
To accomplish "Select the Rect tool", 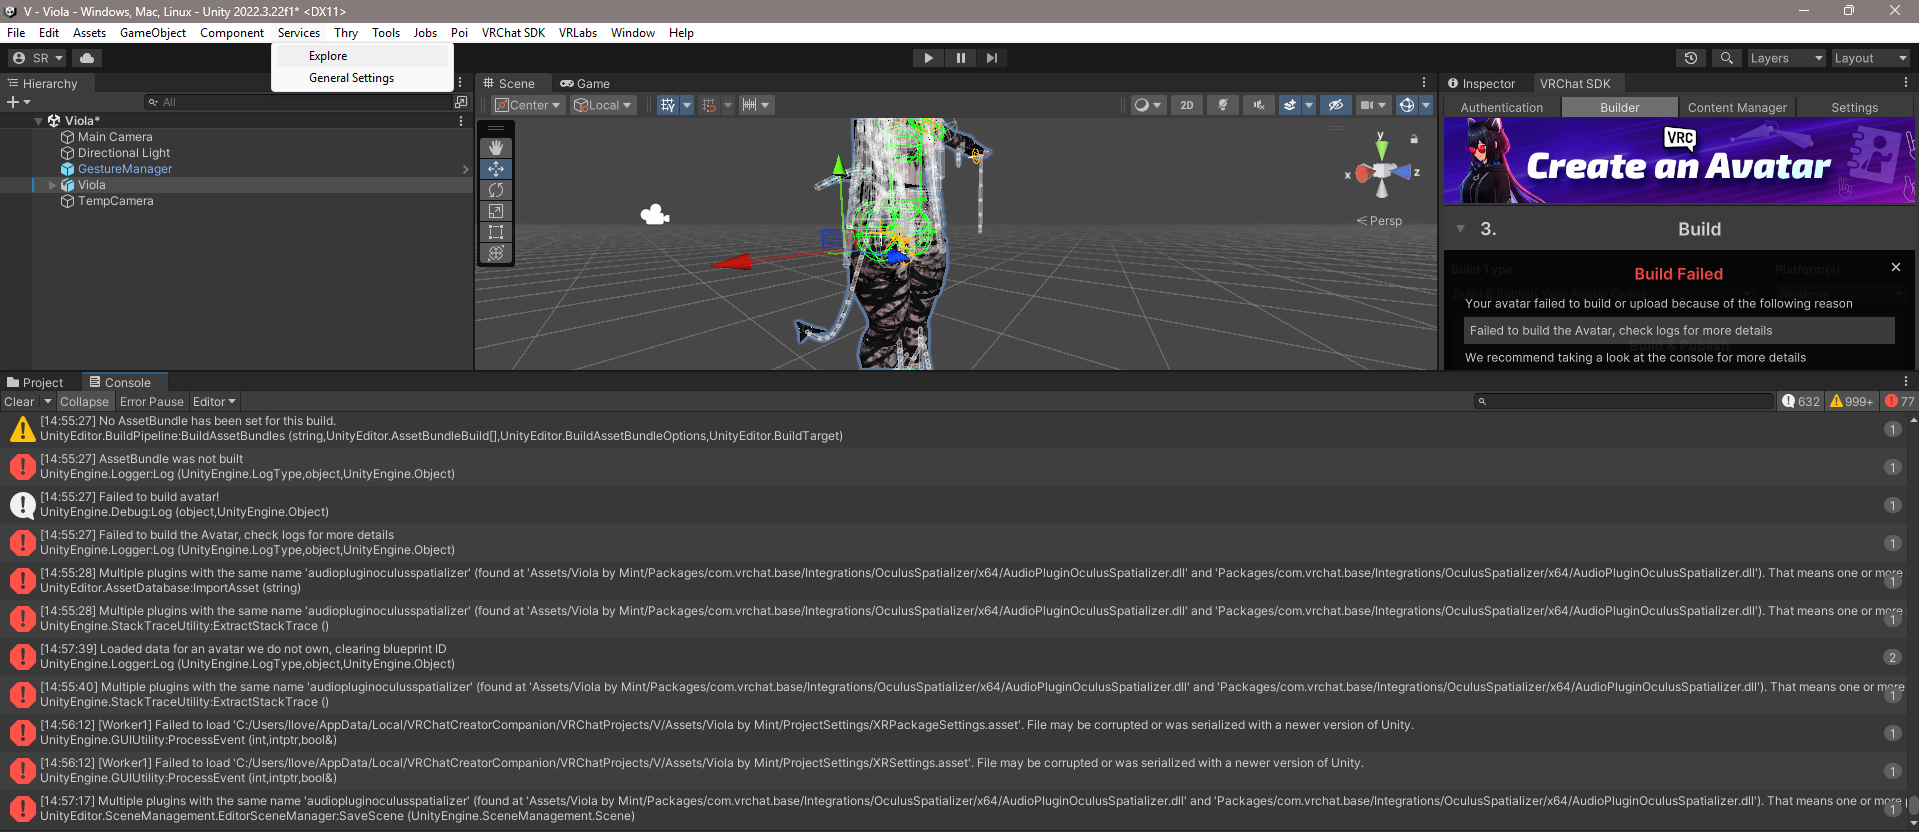I will (496, 232).
